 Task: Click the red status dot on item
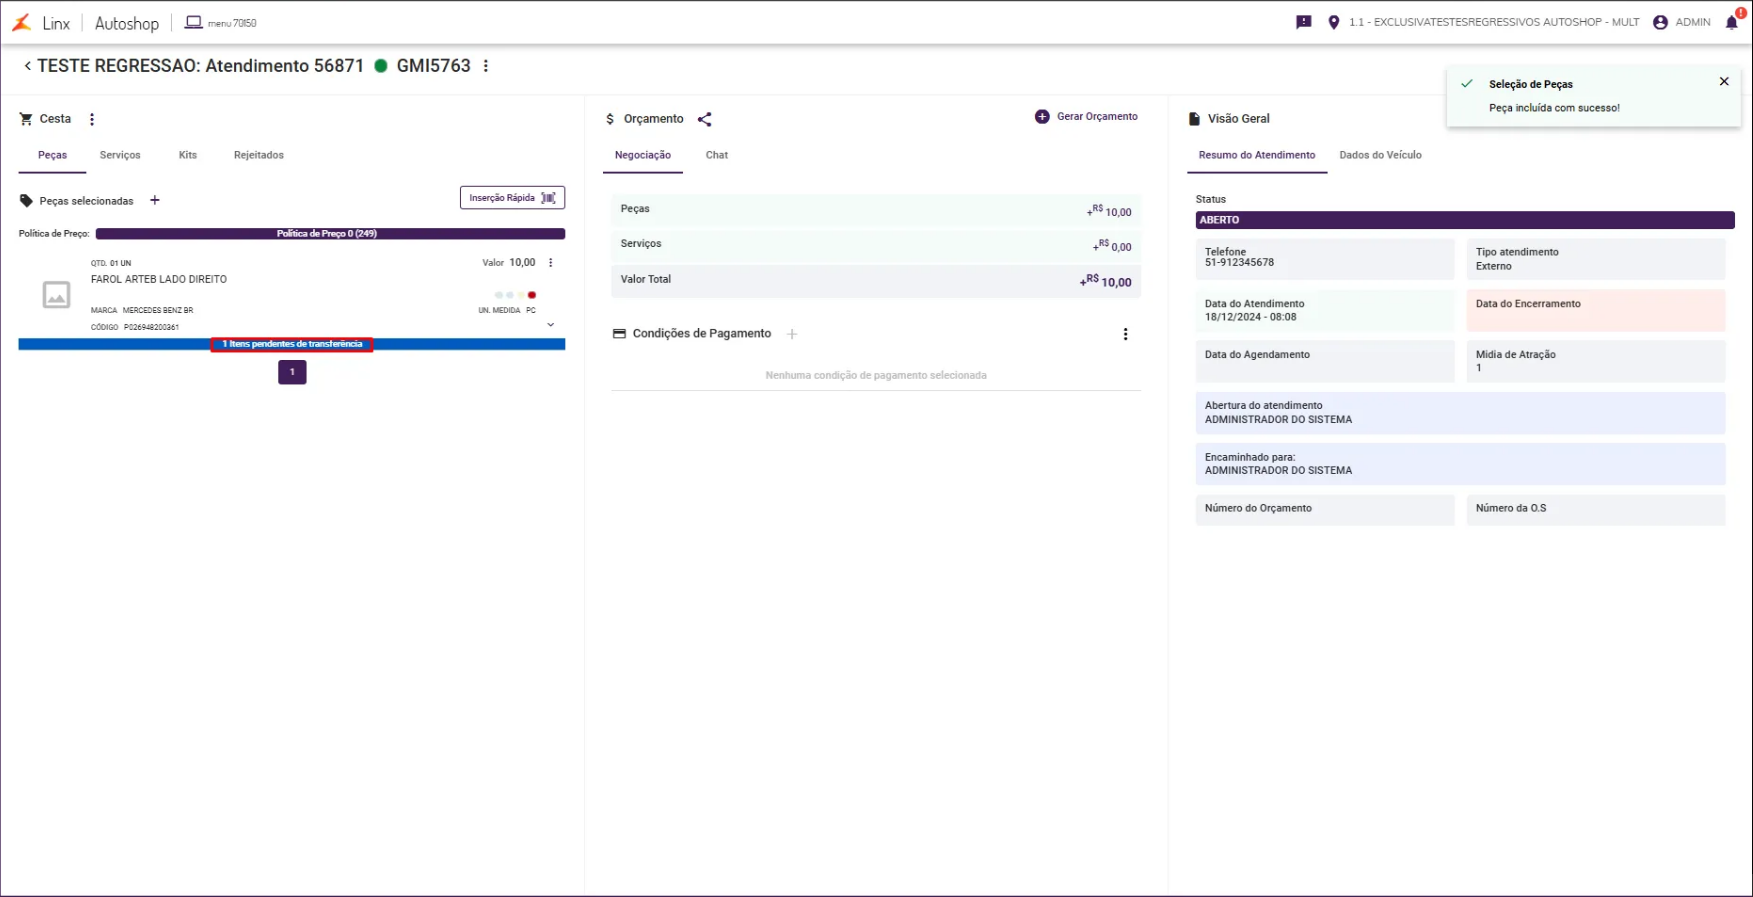pyautogui.click(x=532, y=295)
